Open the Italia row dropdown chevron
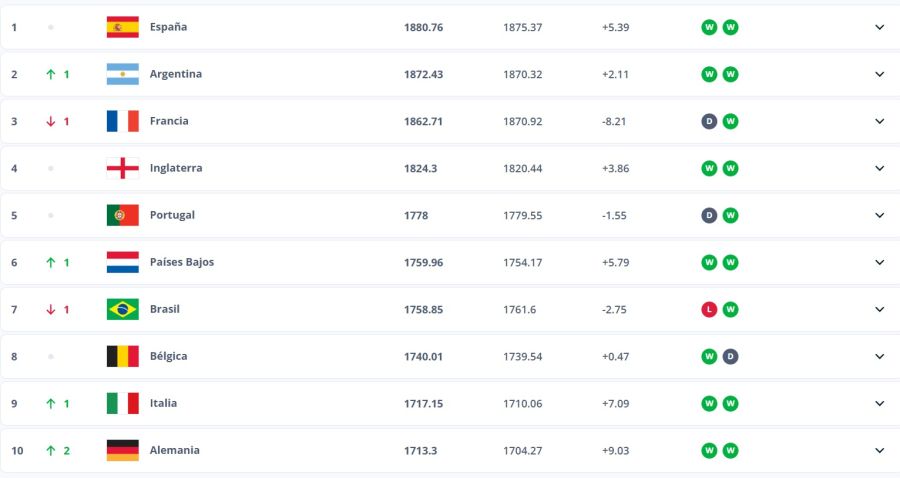The height and width of the screenshot is (478, 900). [880, 403]
